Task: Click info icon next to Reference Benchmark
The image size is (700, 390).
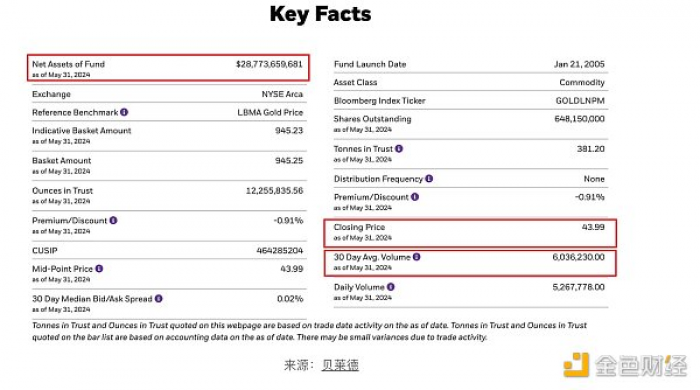Action: (124, 112)
